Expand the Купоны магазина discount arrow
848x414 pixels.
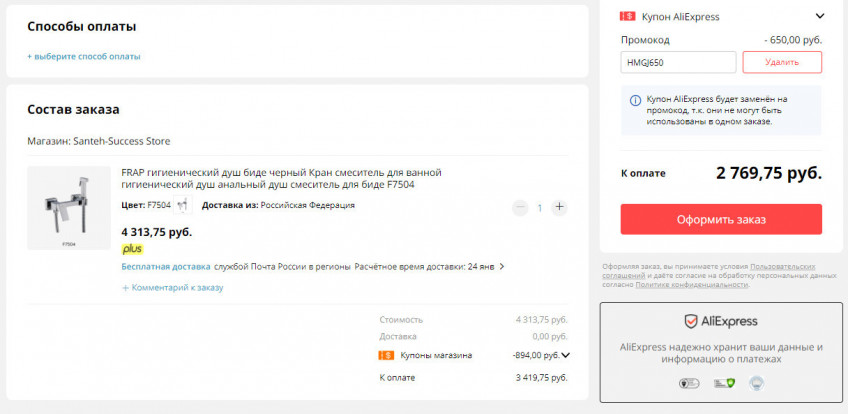[566, 355]
